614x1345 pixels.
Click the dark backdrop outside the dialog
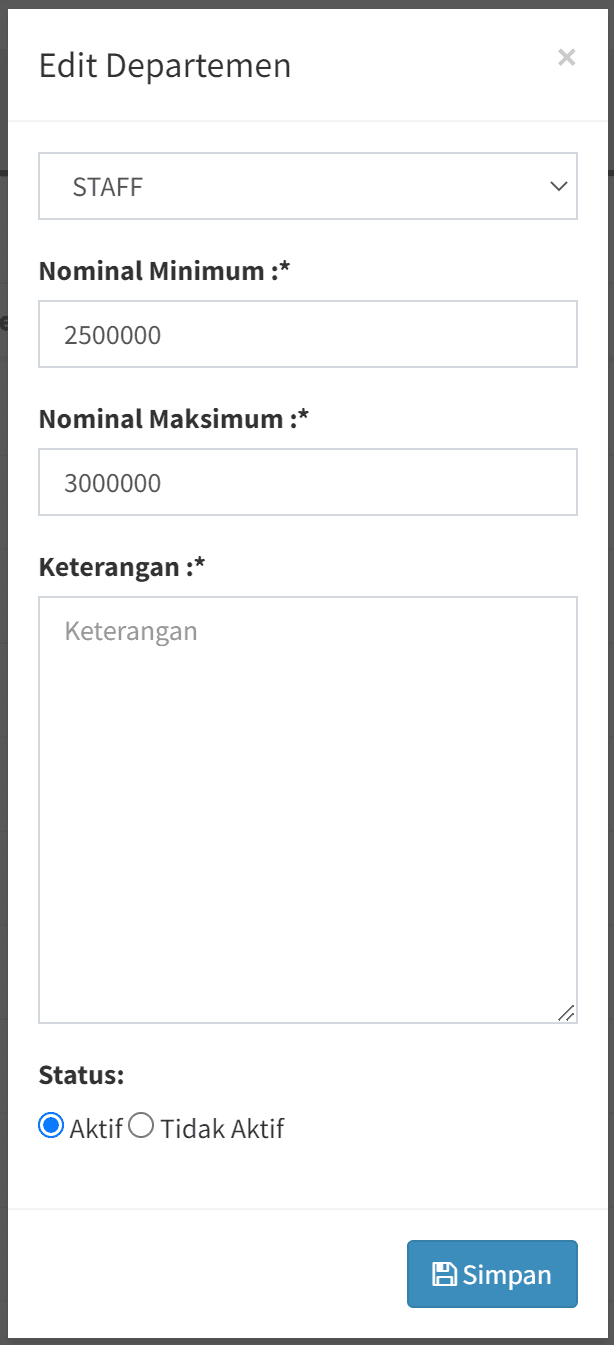coord(3,700)
